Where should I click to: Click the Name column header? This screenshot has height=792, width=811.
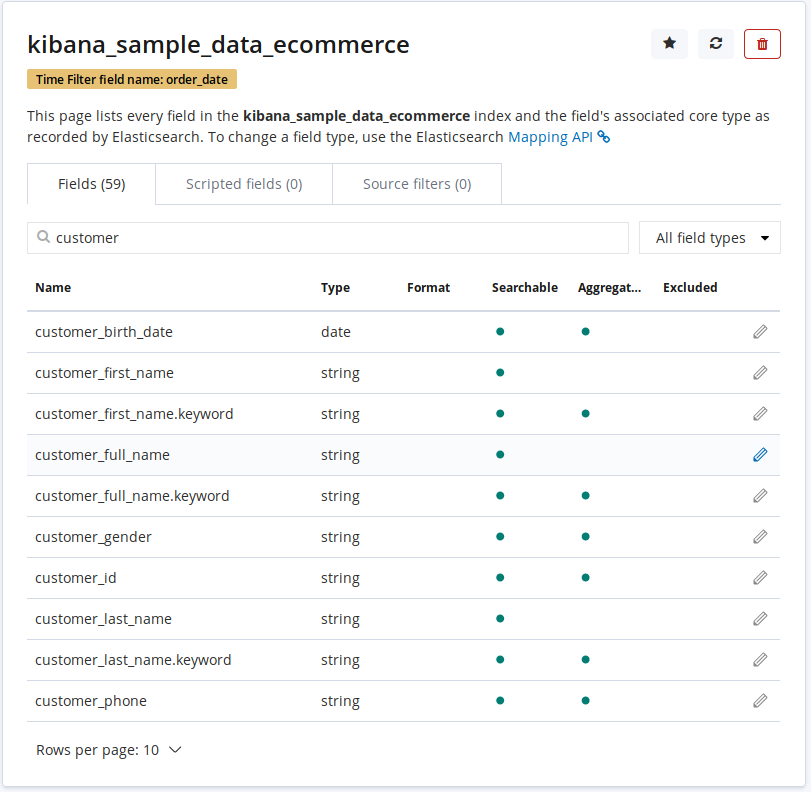(53, 287)
